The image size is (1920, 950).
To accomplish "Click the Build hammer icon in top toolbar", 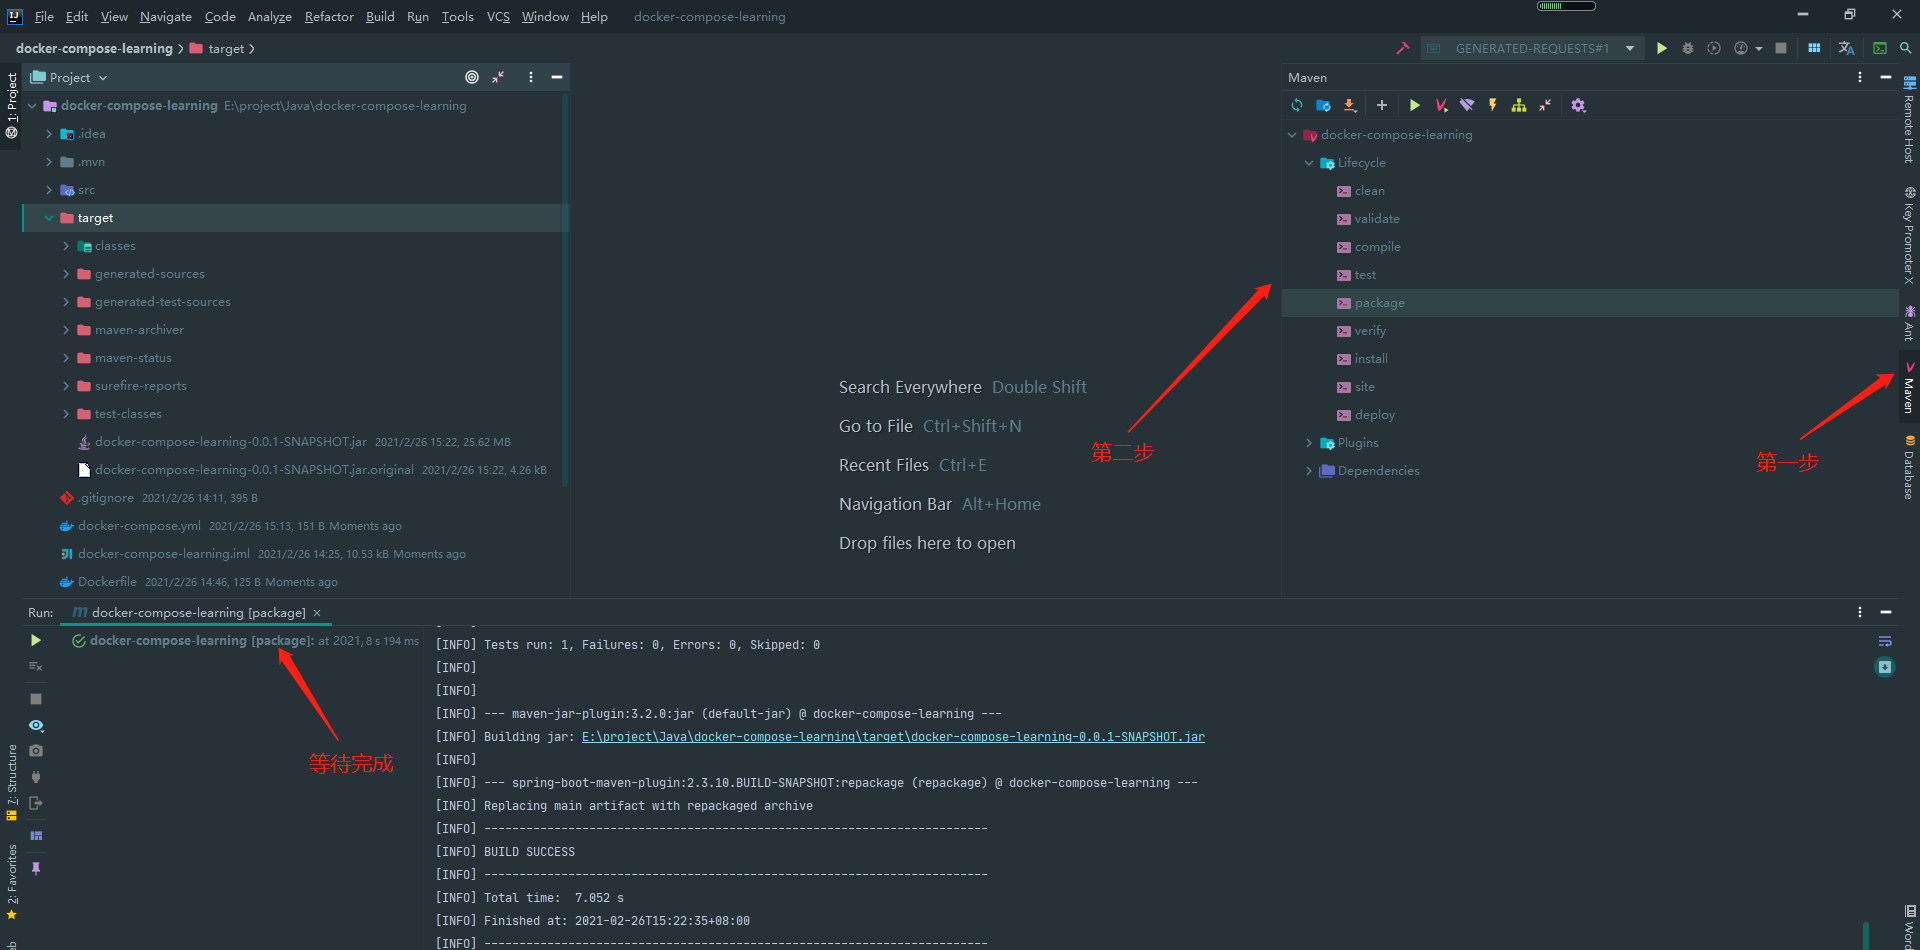I will click(1403, 48).
